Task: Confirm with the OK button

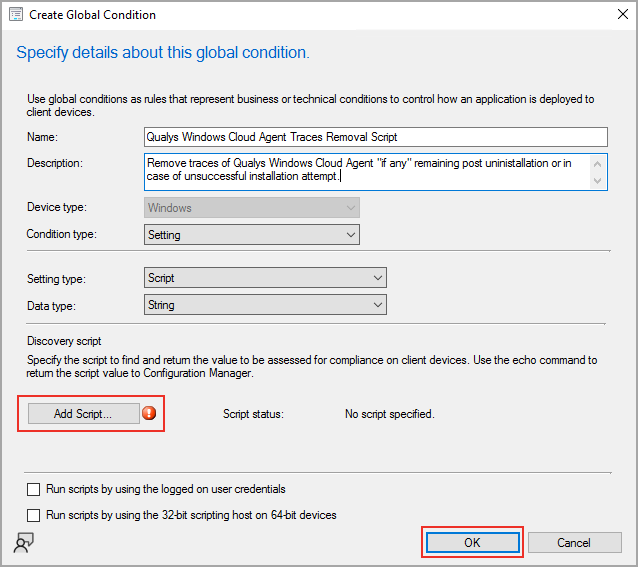Action: pyautogui.click(x=472, y=543)
